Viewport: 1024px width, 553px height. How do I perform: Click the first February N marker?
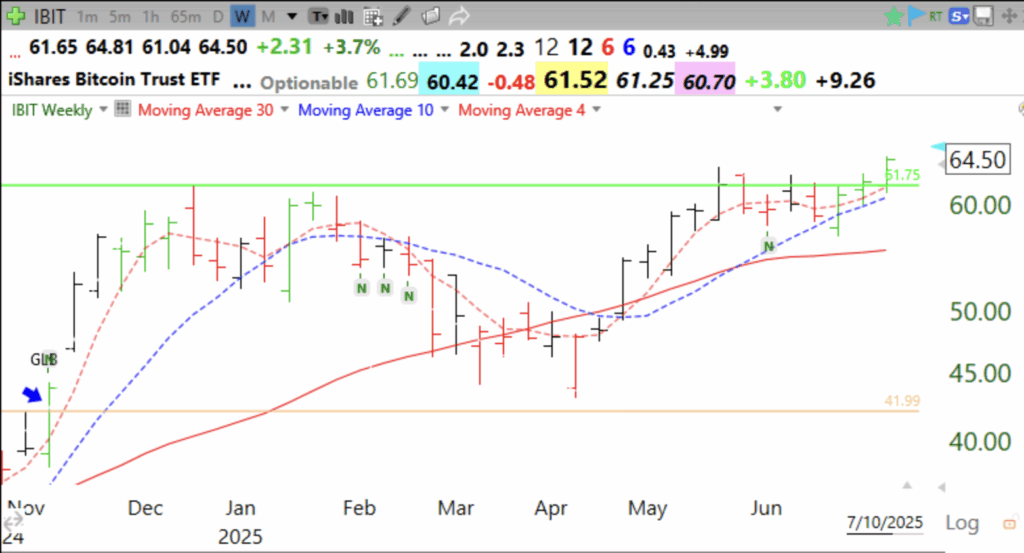(x=362, y=288)
